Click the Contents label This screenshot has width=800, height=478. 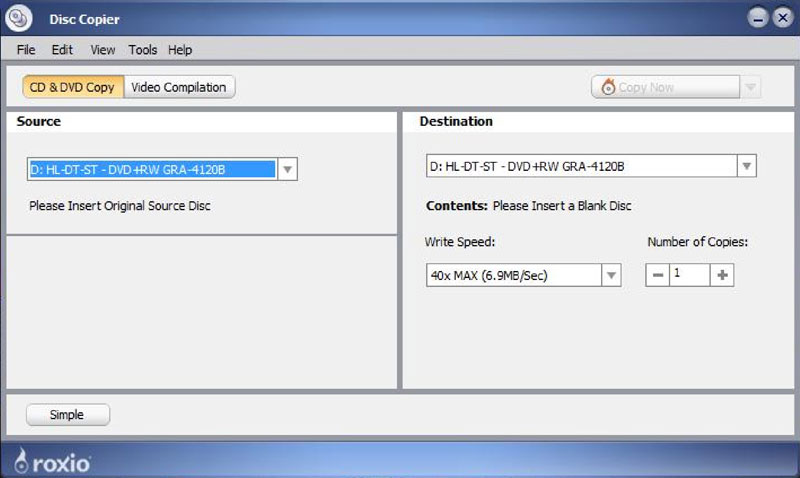[x=457, y=206]
